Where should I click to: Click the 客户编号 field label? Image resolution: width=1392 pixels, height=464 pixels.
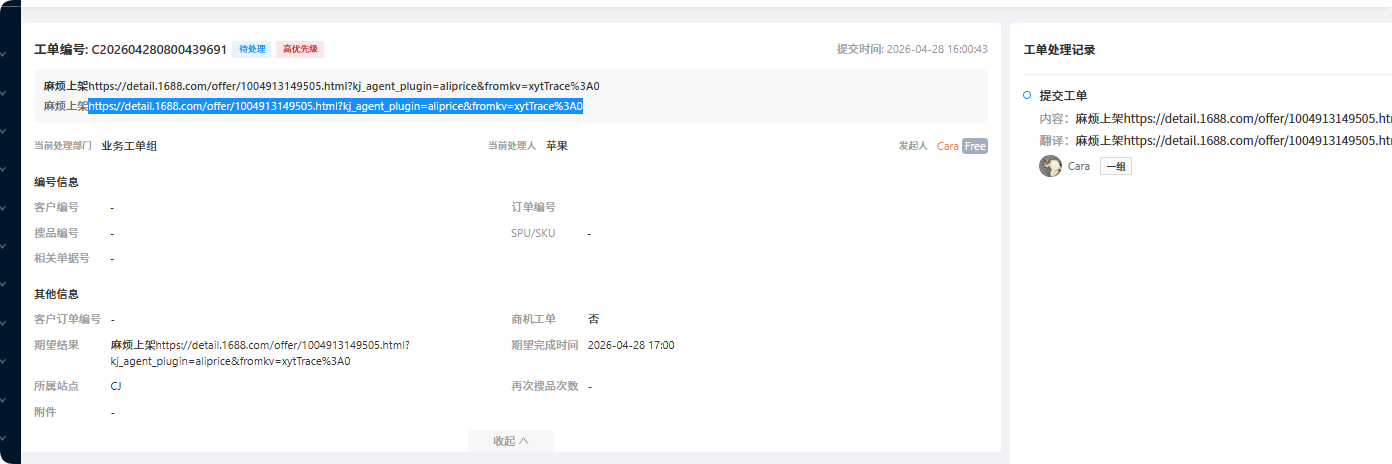pos(56,207)
